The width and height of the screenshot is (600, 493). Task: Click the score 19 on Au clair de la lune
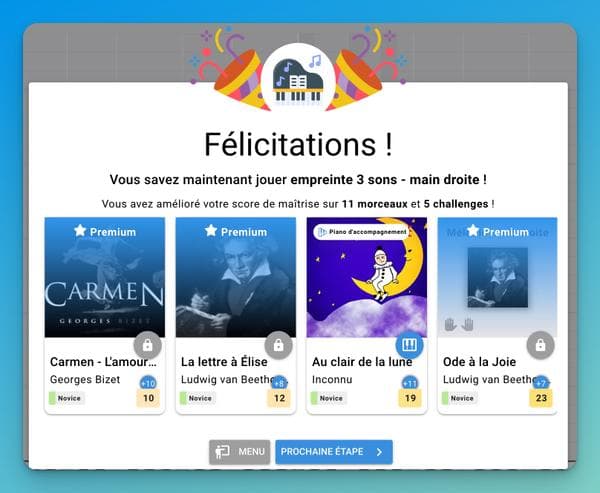[x=410, y=398]
